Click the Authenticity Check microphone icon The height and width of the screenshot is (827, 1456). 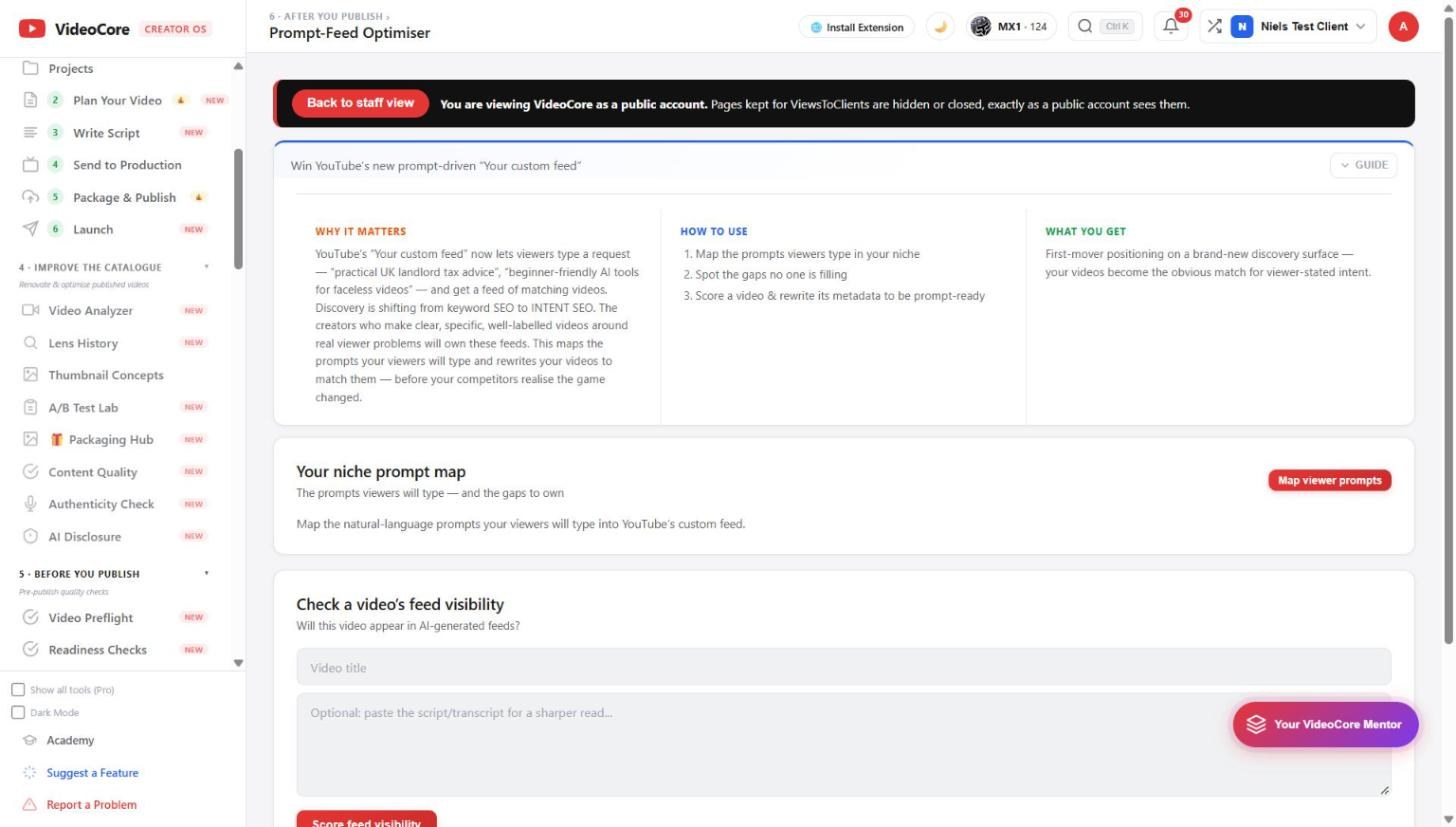30,504
